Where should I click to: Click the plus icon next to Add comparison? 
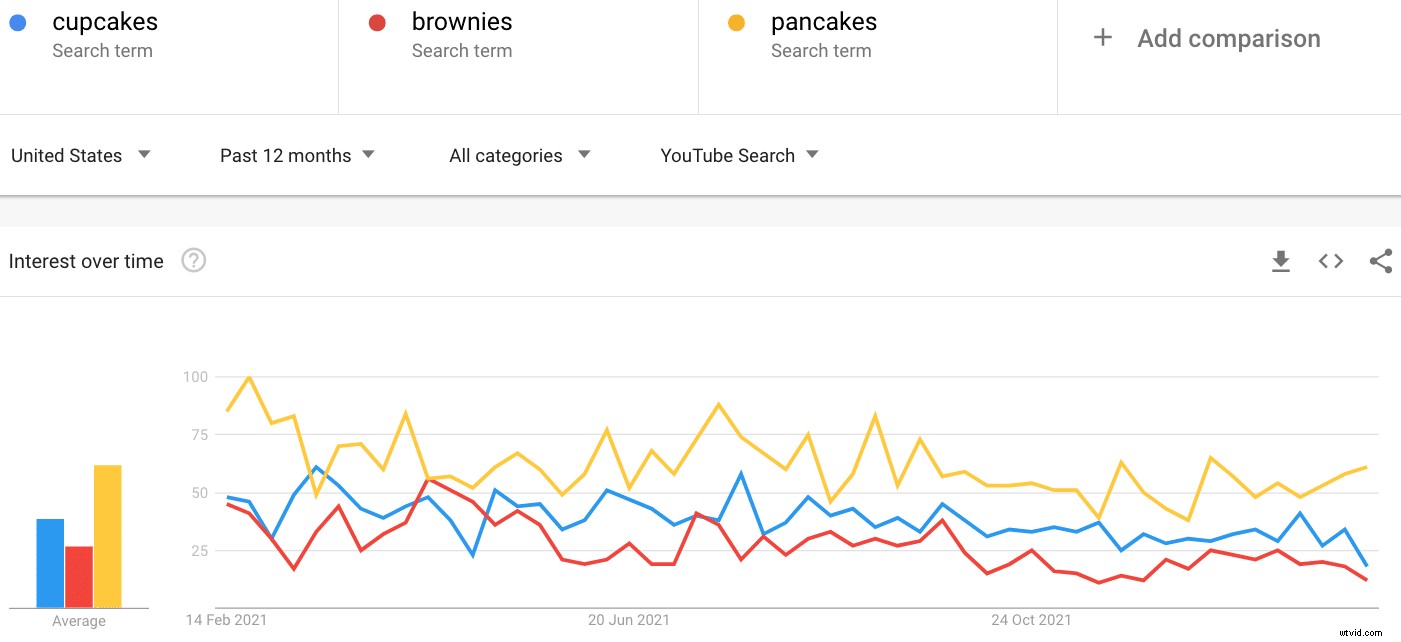coord(1102,38)
